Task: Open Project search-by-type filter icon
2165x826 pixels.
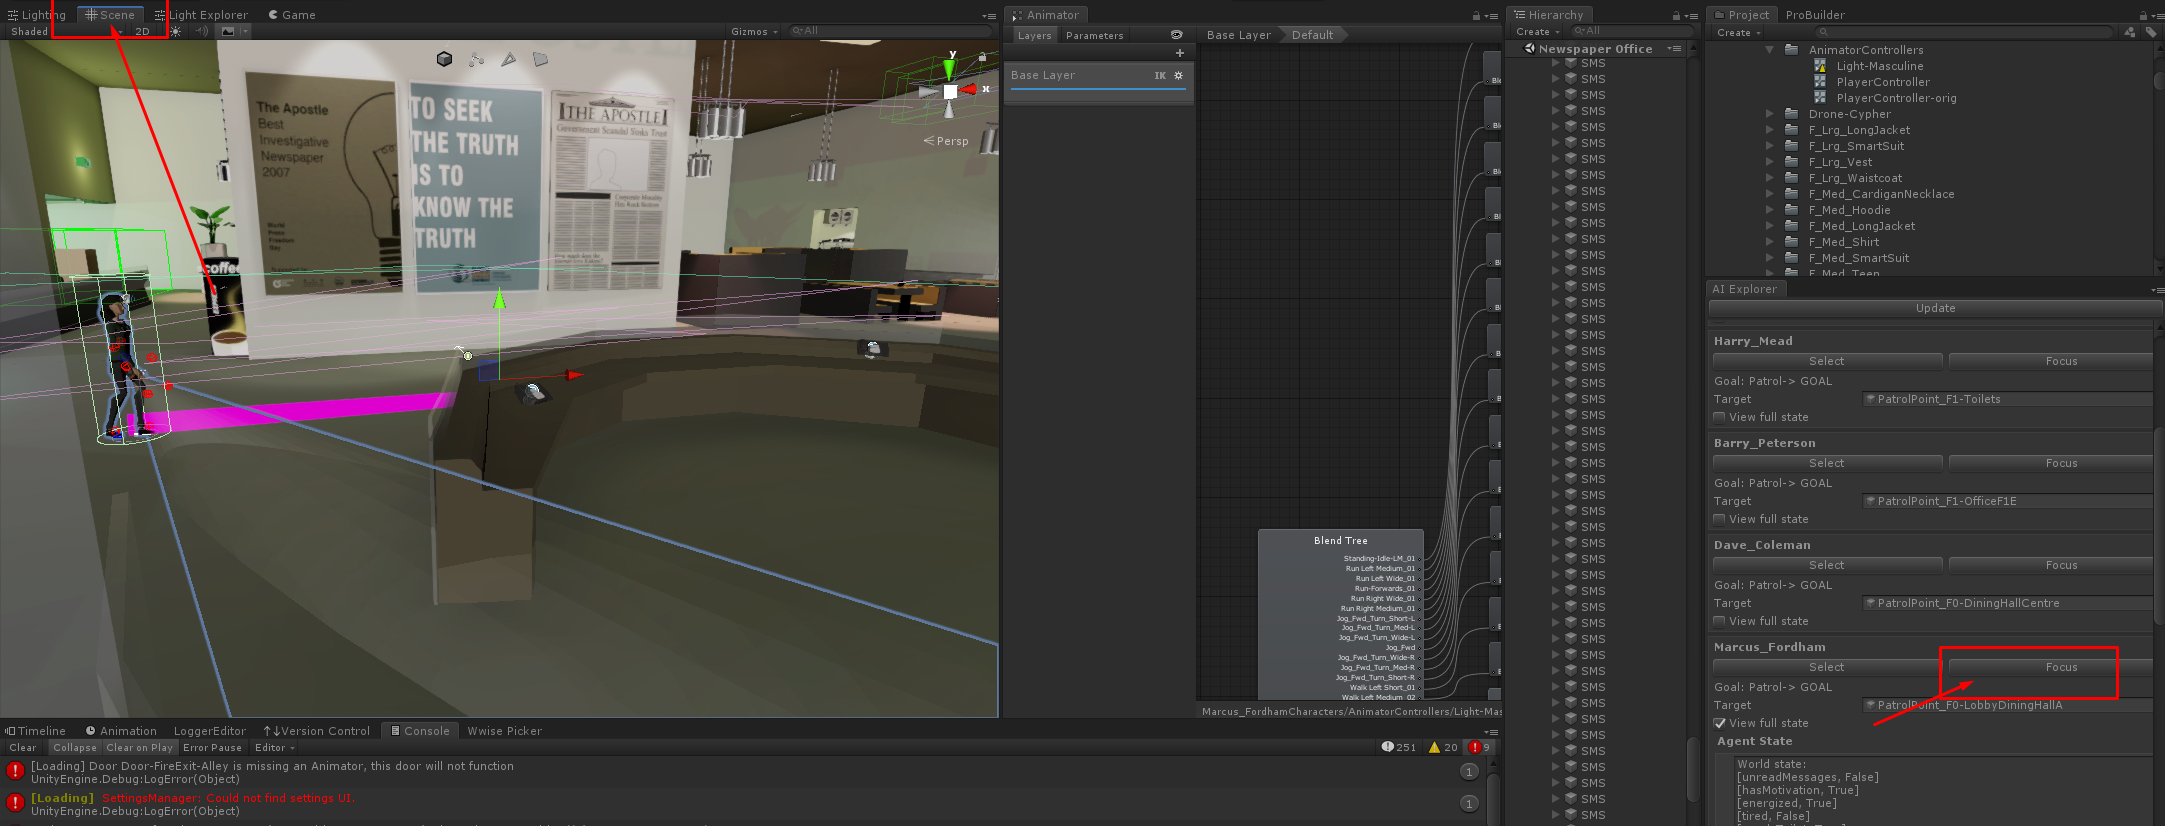Action: click(2129, 32)
